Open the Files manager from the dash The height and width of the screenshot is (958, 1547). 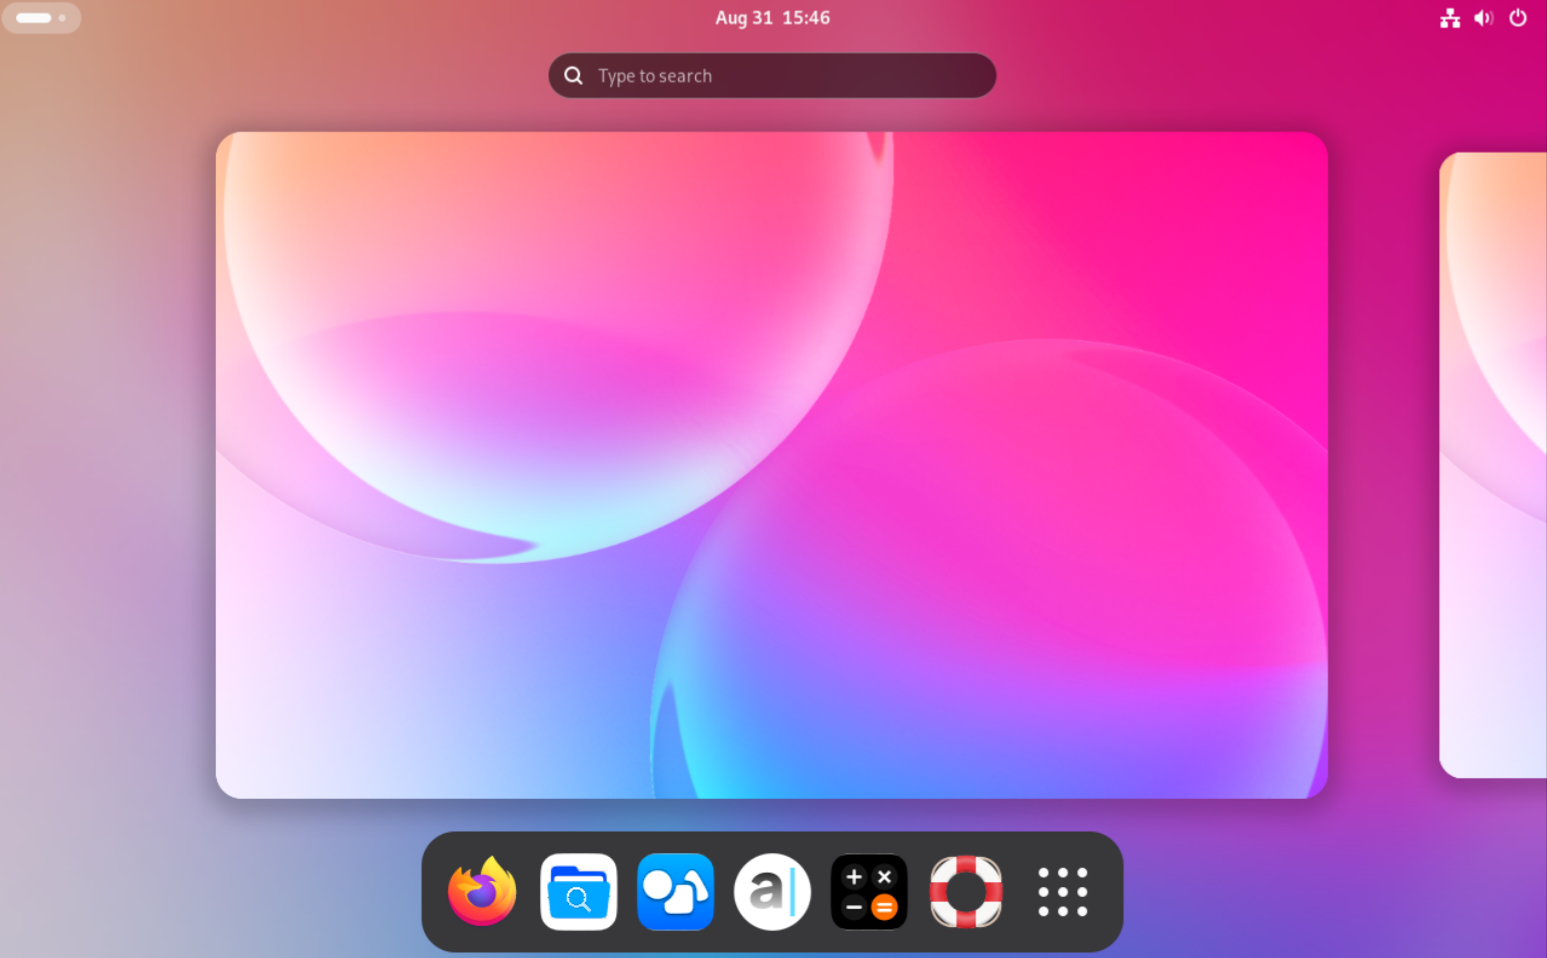pos(578,891)
